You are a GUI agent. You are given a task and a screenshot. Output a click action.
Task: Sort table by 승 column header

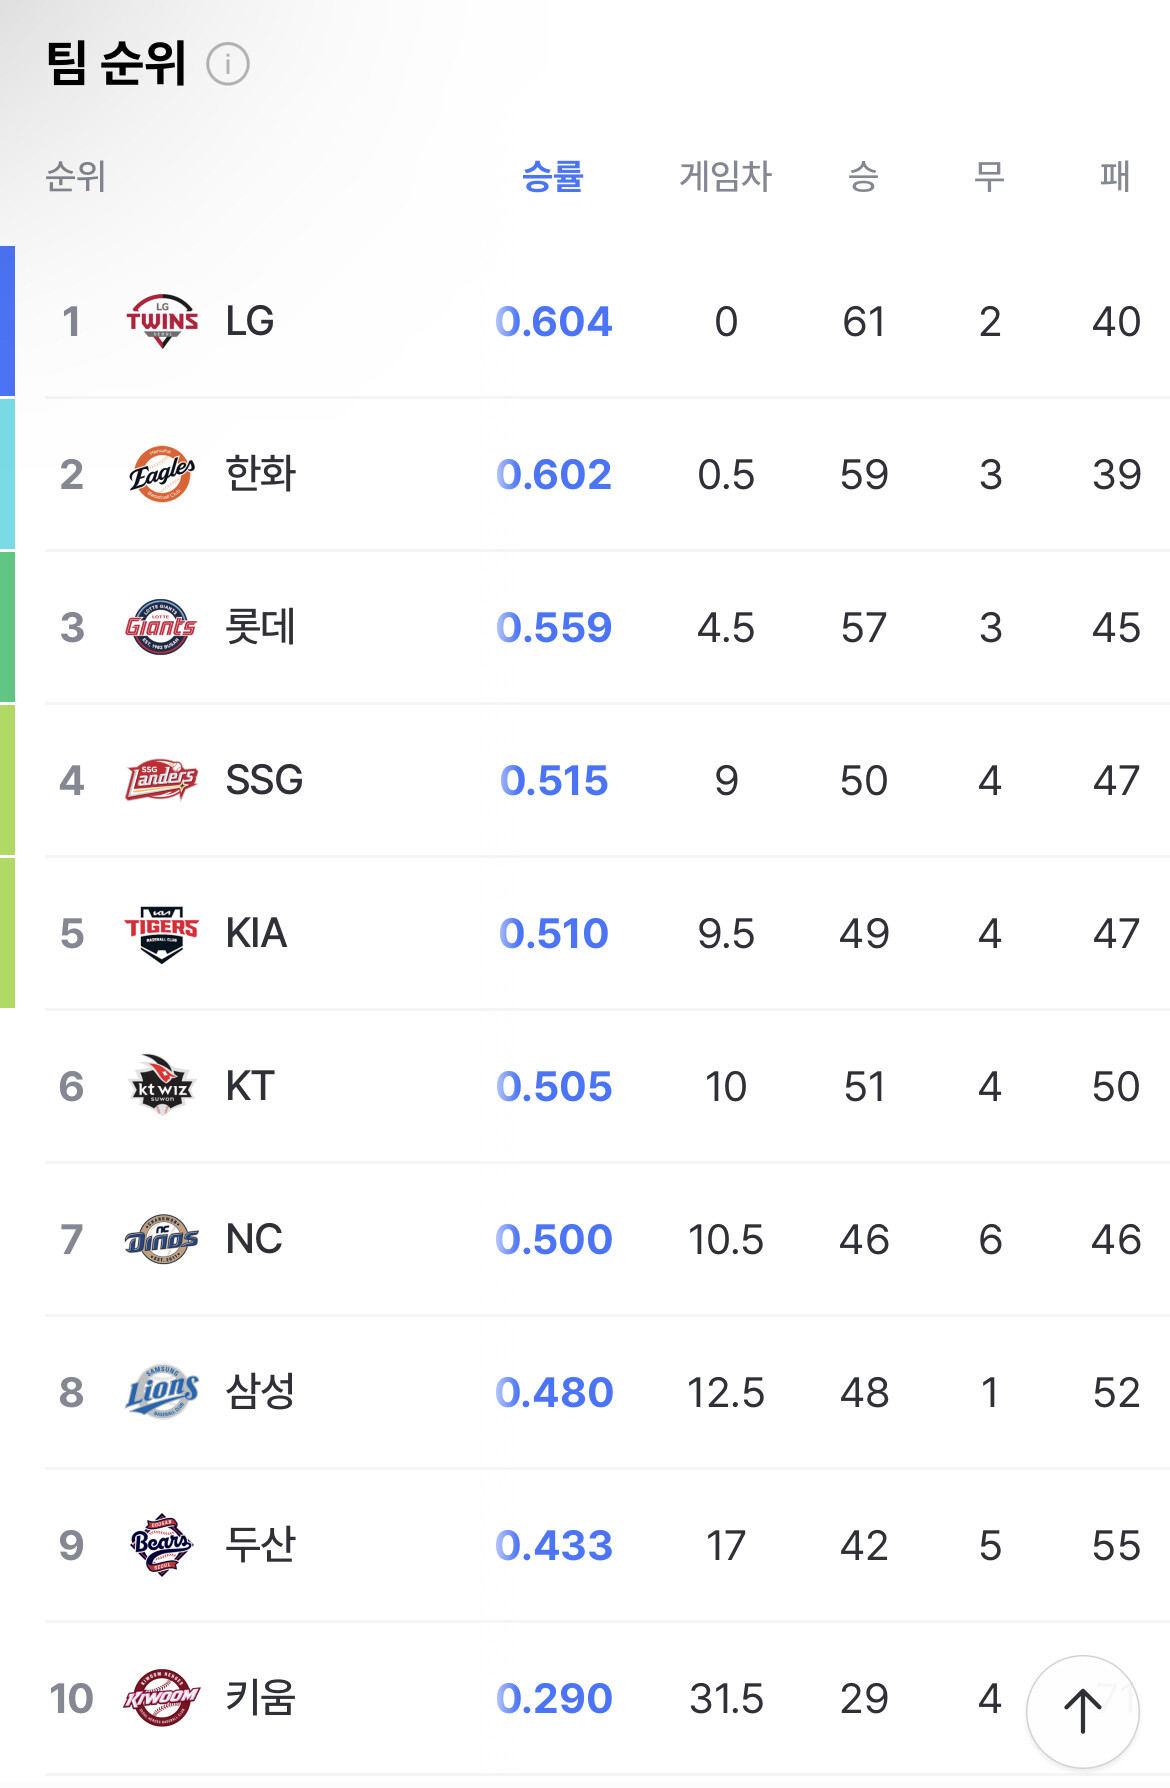tap(863, 177)
